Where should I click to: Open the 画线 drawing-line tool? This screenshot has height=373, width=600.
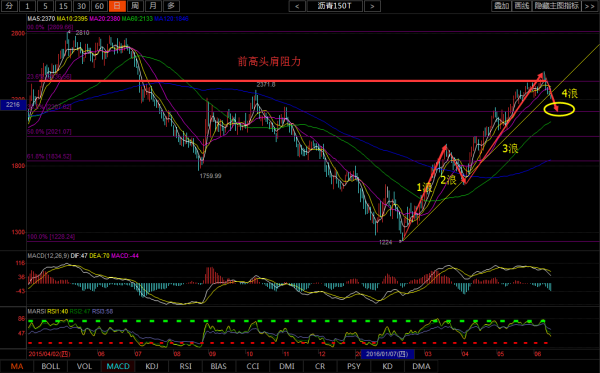click(522, 6)
